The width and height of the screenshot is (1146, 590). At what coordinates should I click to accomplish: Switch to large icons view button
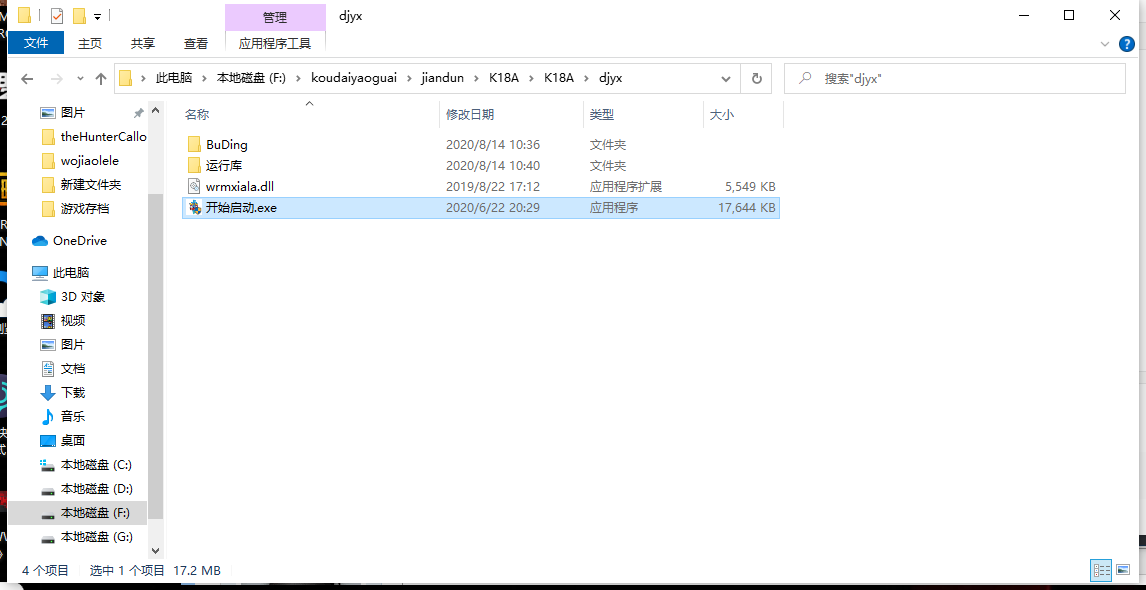pos(1123,570)
